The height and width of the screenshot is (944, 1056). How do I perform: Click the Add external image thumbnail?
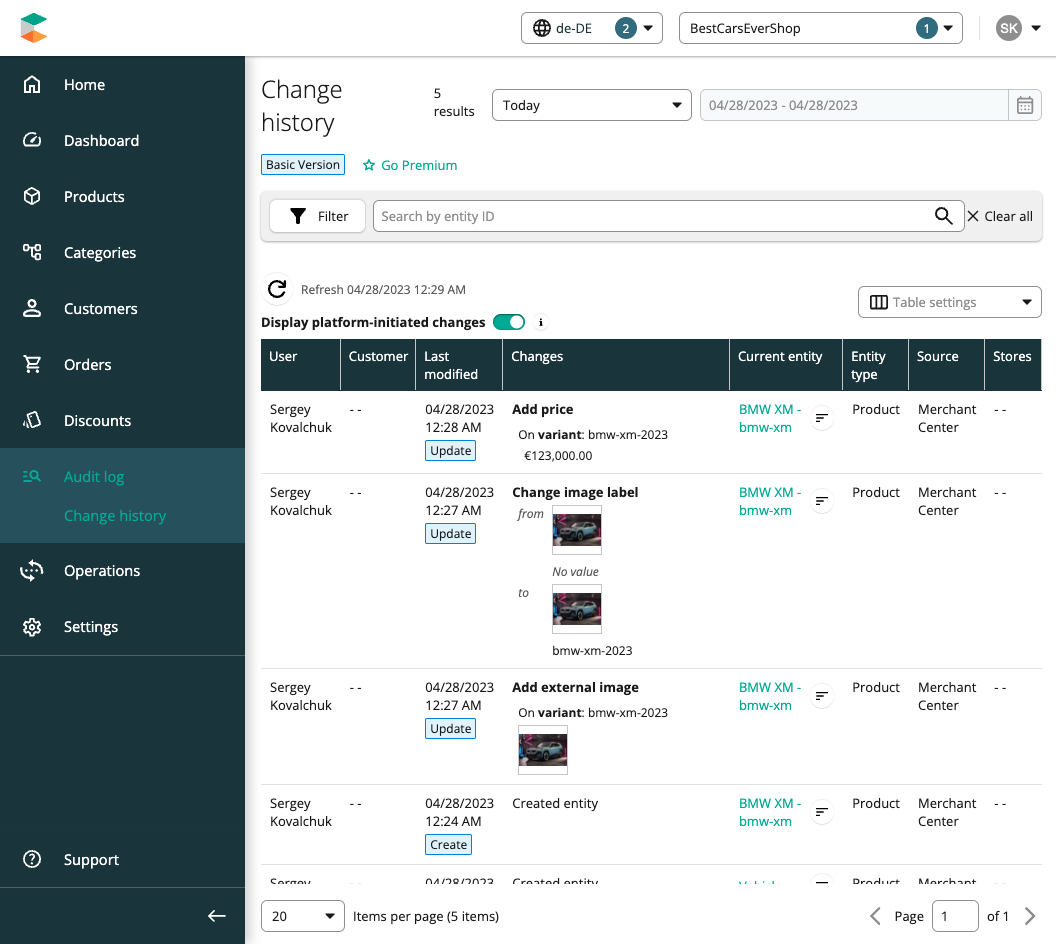(543, 750)
